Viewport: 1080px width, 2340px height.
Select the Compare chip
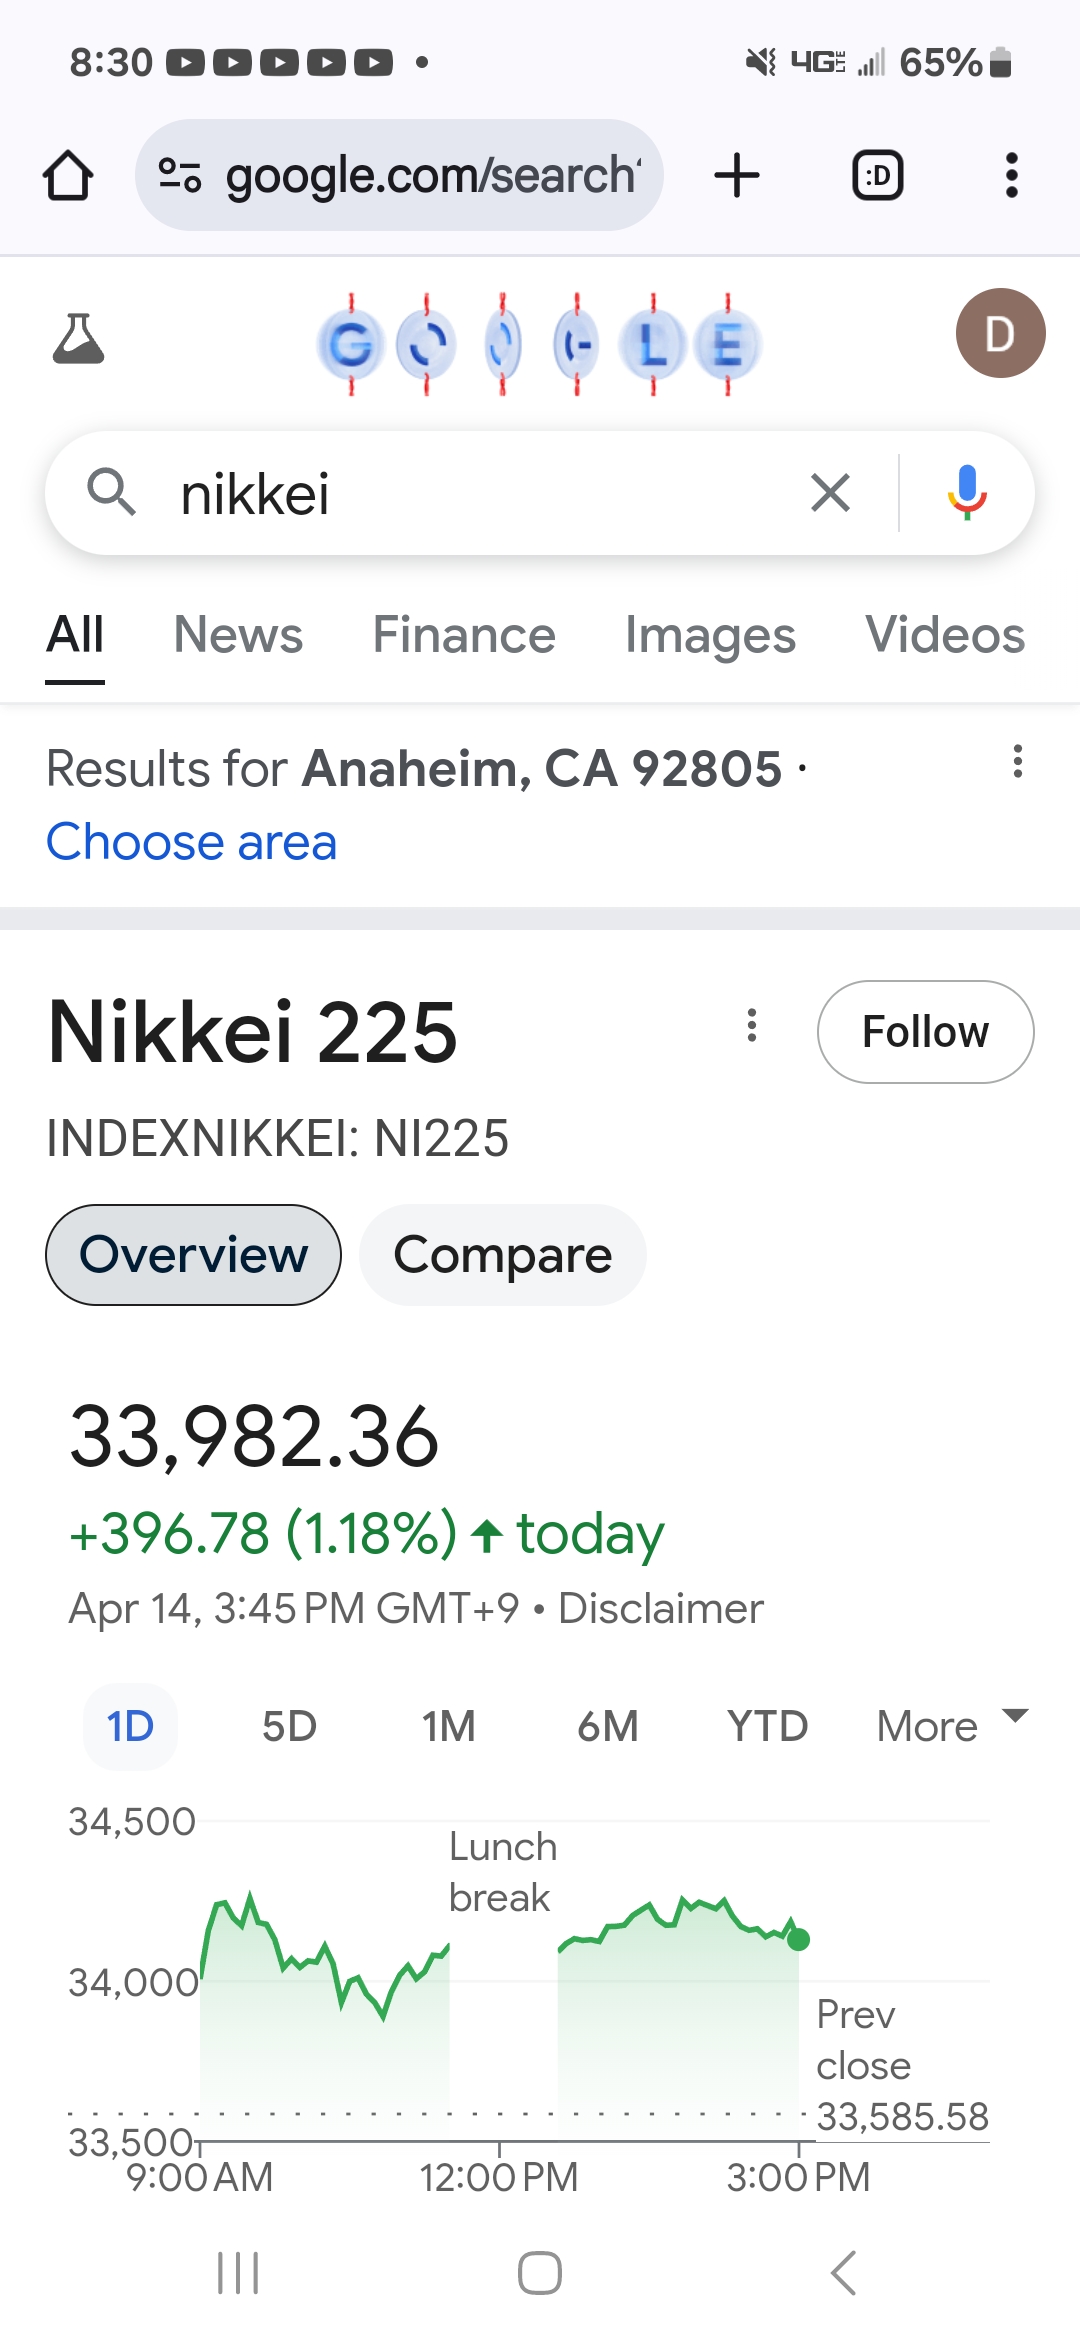coord(502,1255)
